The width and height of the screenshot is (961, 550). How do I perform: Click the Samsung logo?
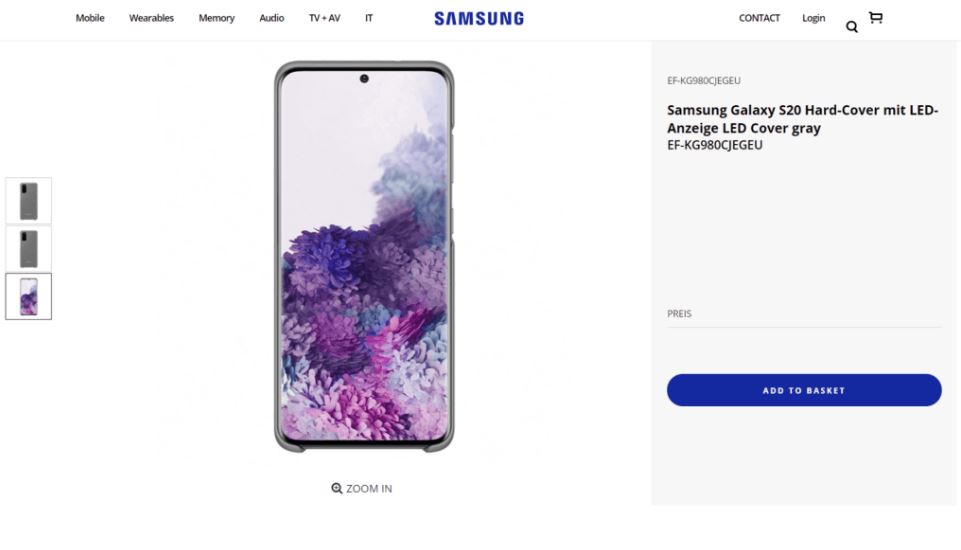point(479,18)
